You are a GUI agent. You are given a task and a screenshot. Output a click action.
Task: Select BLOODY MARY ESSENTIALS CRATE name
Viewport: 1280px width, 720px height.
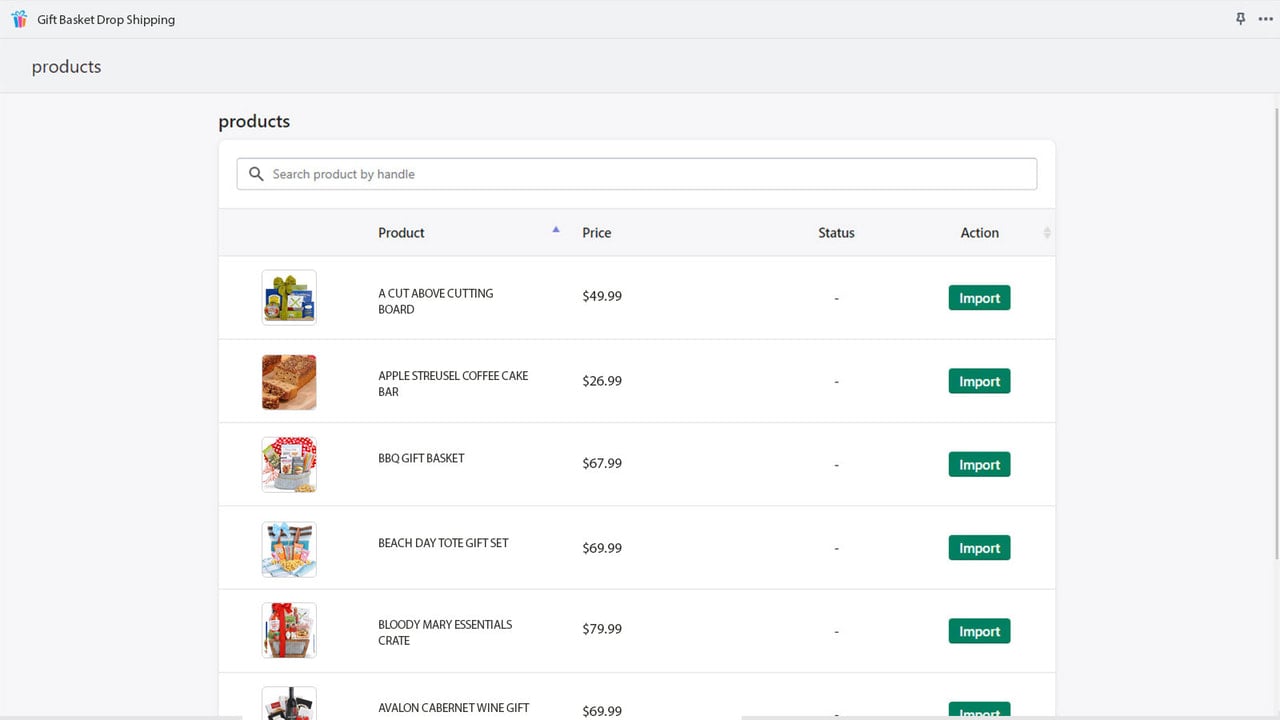click(x=445, y=632)
